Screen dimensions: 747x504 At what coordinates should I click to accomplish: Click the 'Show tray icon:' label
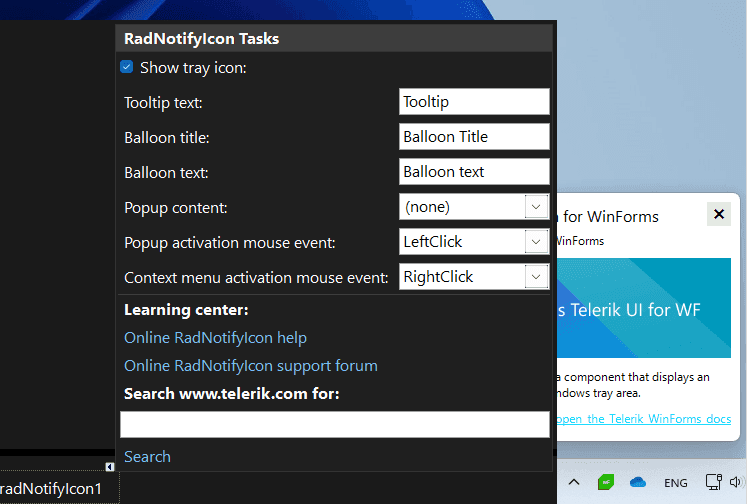pyautogui.click(x=193, y=68)
